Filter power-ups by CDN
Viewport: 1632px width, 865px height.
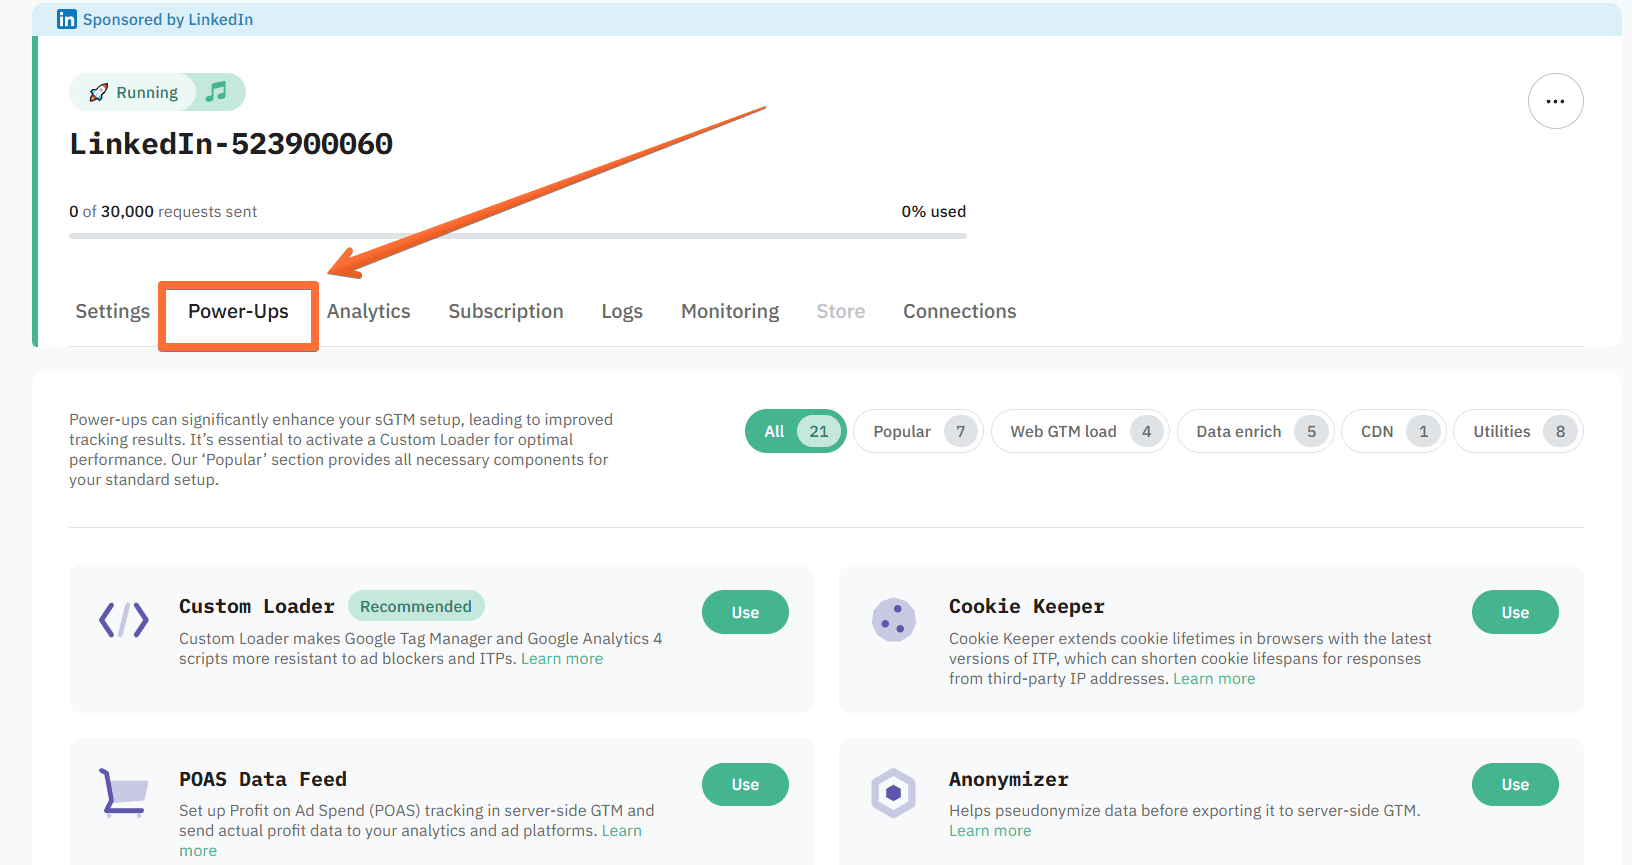[x=1394, y=431]
